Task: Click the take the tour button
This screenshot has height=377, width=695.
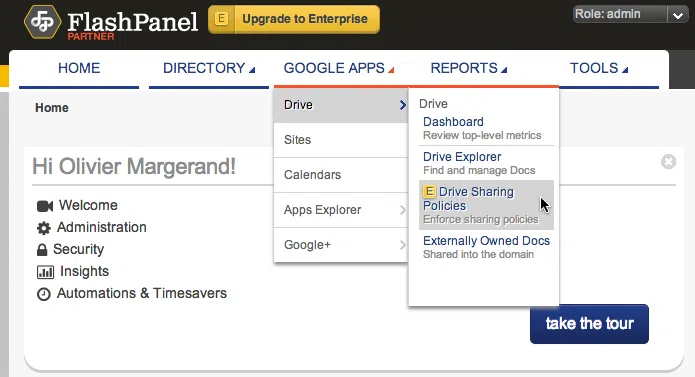Action: [x=589, y=324]
